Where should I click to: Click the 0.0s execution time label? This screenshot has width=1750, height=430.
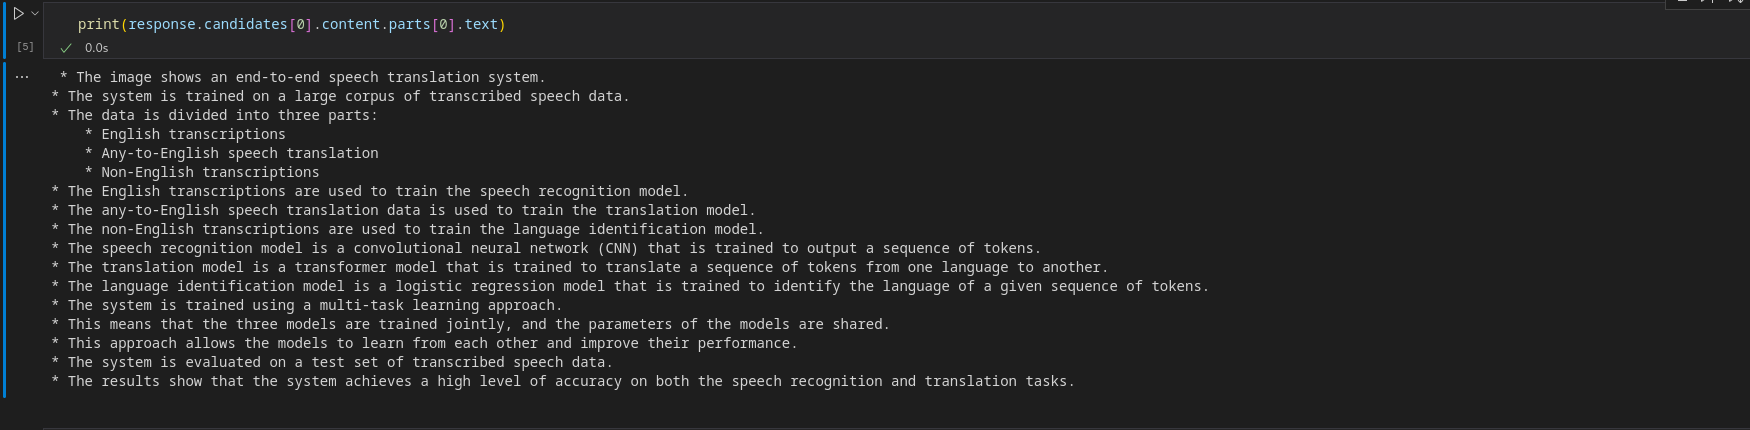(x=97, y=48)
